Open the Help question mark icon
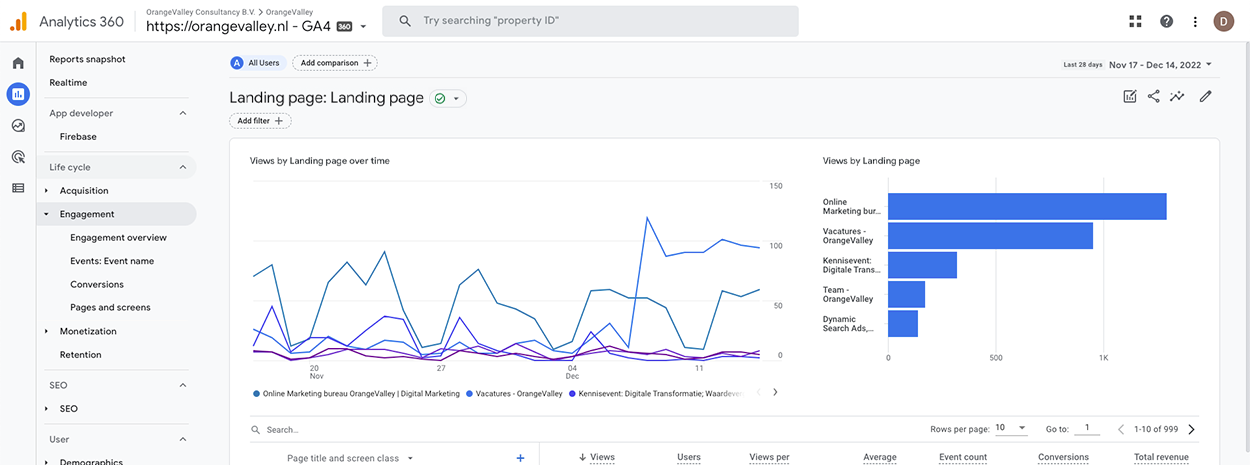This screenshot has width=1250, height=465. 1166,21
